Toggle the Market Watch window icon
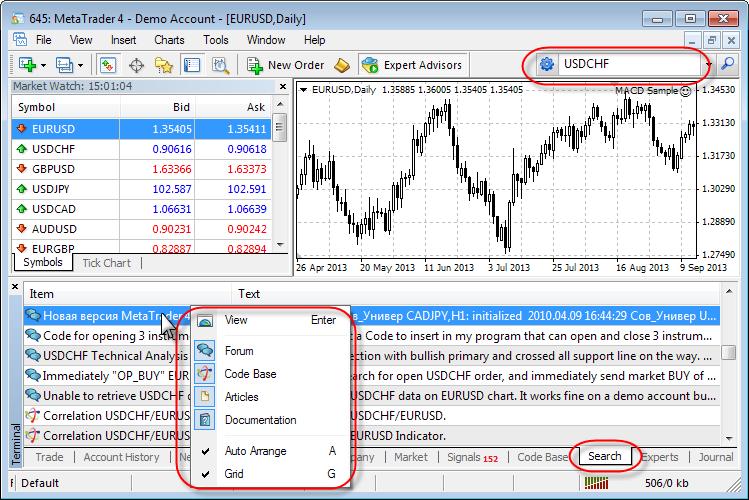The width and height of the screenshot is (749, 500). [x=108, y=65]
